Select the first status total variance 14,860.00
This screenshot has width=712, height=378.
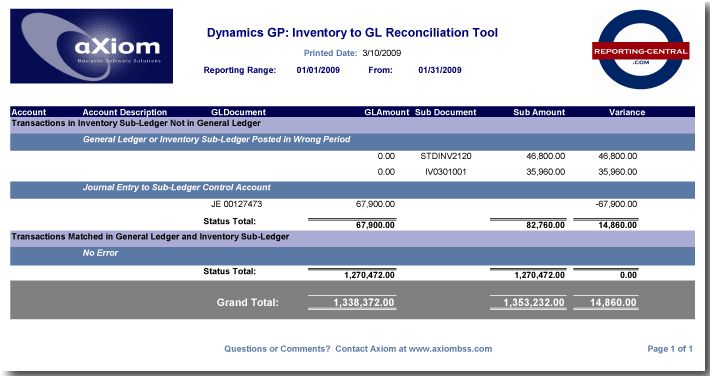(618, 225)
